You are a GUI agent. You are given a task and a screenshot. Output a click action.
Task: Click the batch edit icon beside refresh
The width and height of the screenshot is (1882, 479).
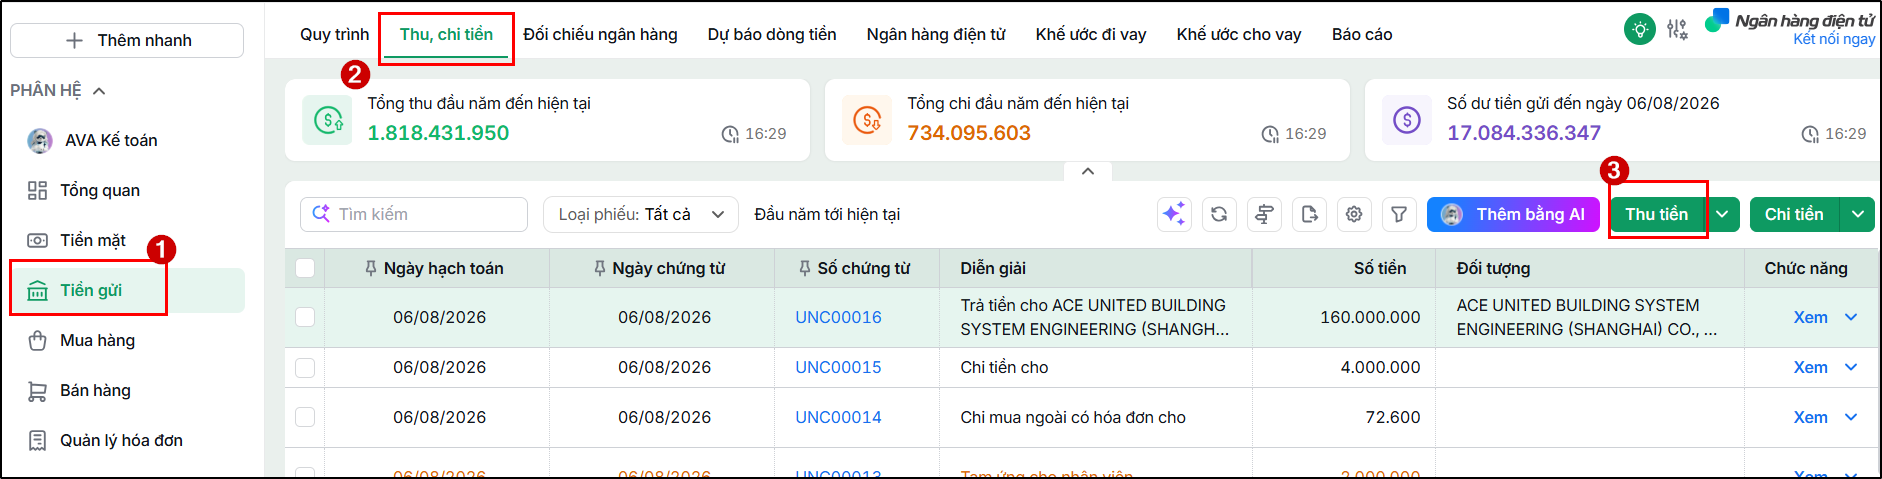point(1264,214)
